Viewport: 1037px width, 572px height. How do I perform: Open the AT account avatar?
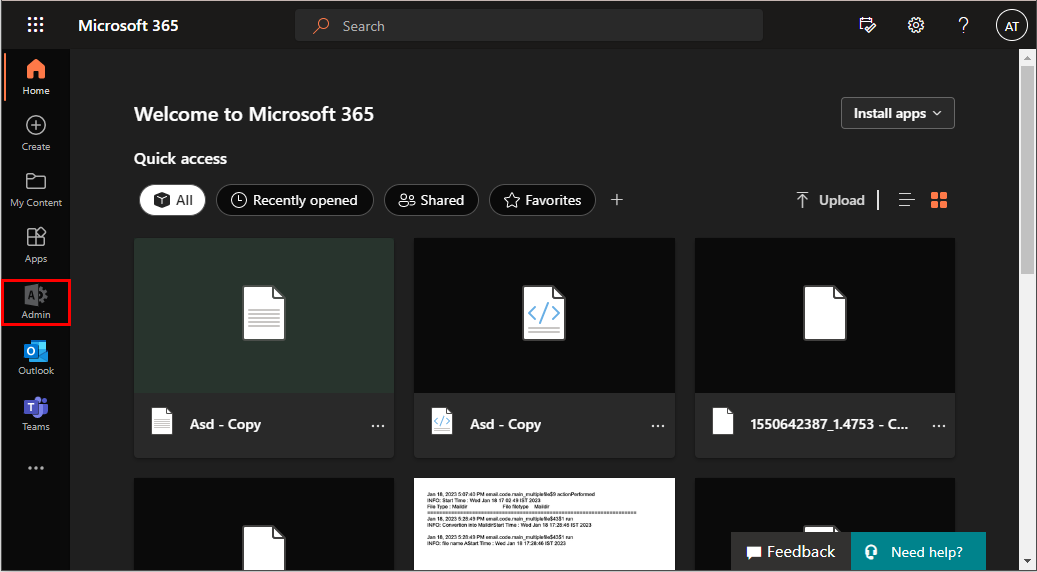tap(1011, 26)
